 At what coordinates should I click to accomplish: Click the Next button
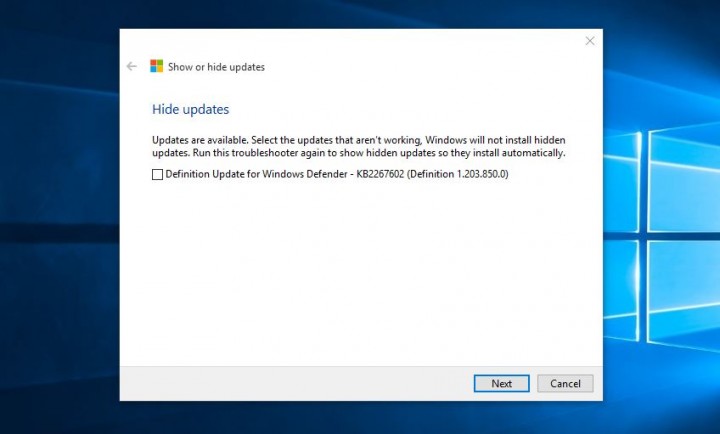(x=501, y=383)
